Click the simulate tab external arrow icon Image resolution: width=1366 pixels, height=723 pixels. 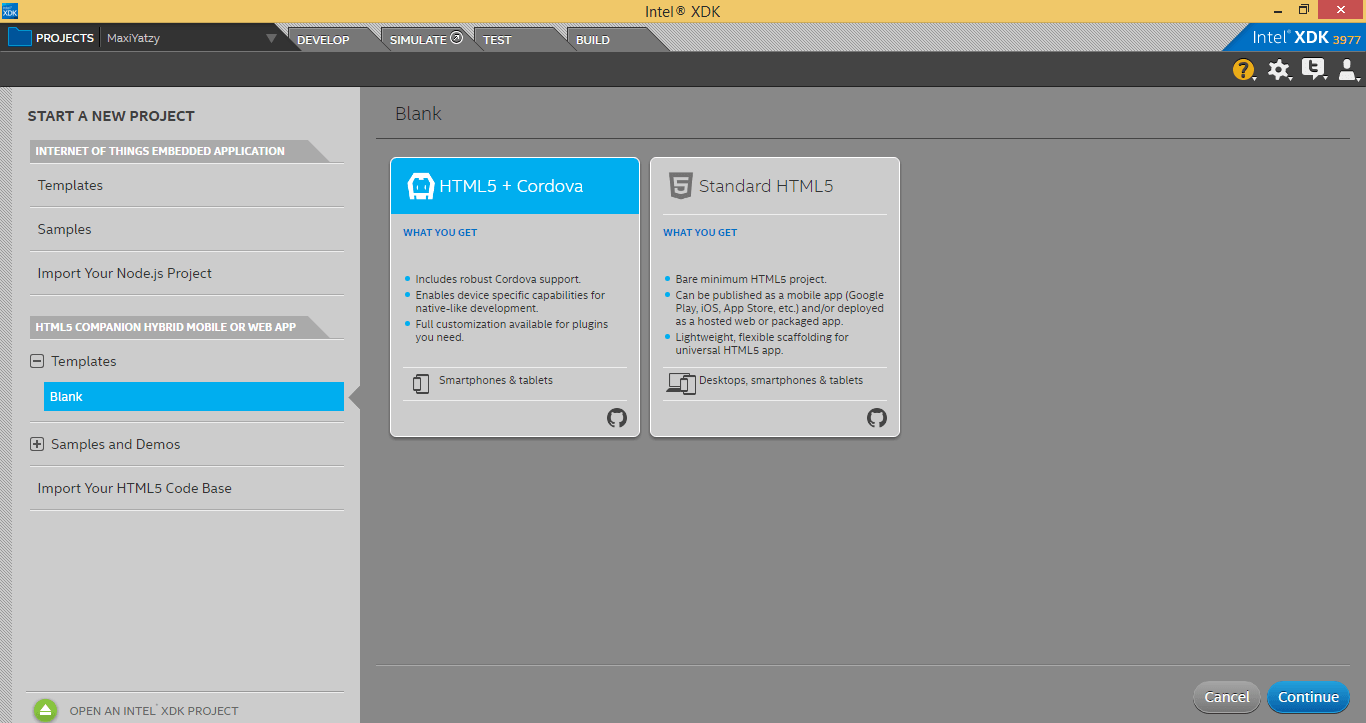pos(457,38)
